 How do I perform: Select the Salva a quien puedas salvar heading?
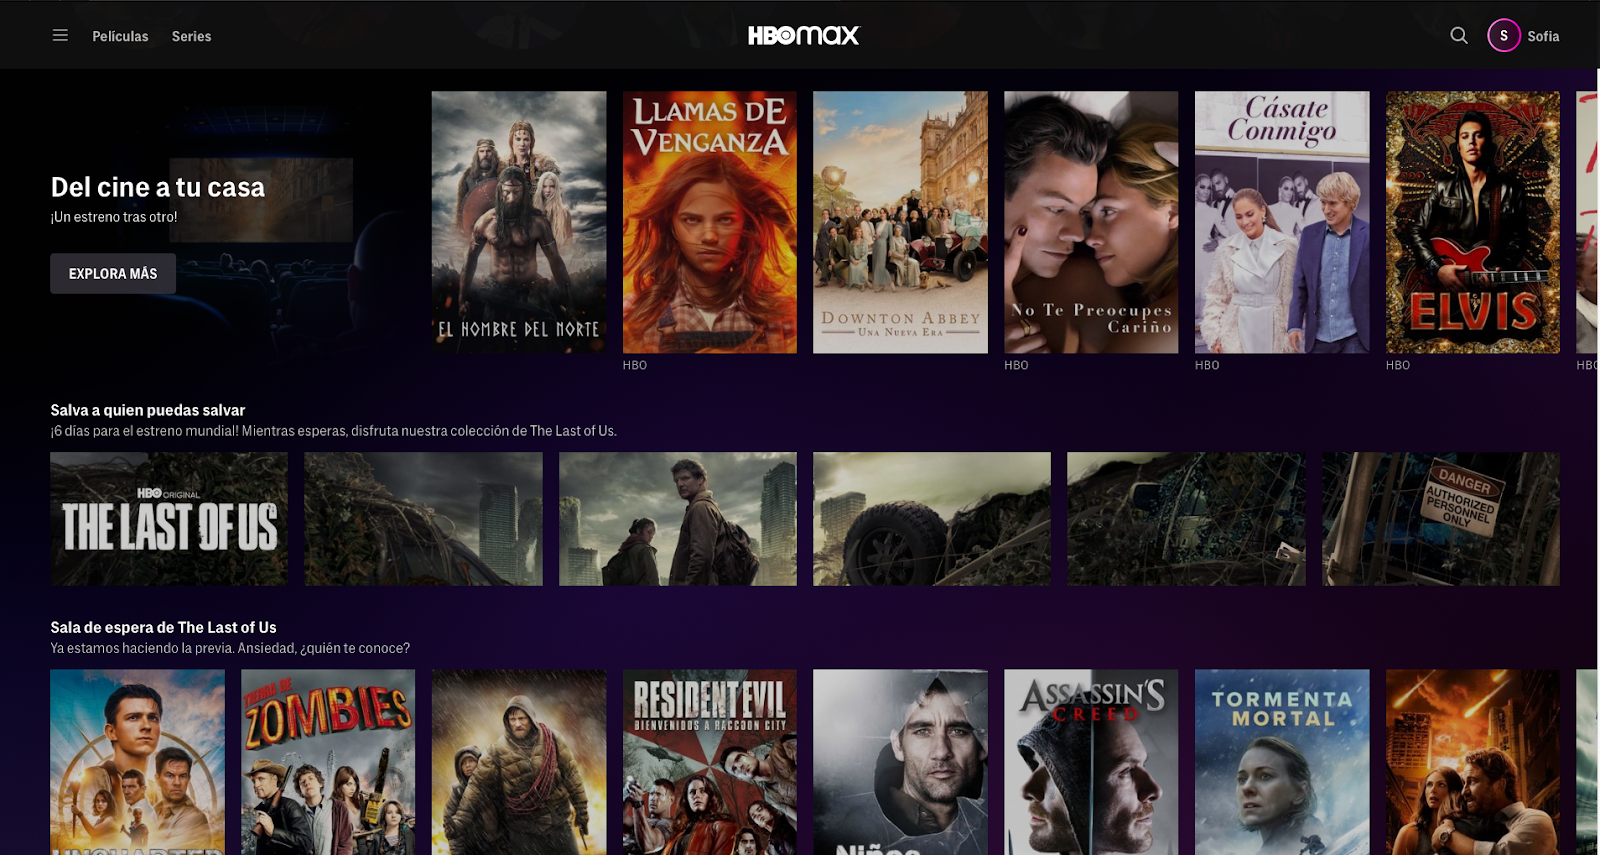coord(148,410)
